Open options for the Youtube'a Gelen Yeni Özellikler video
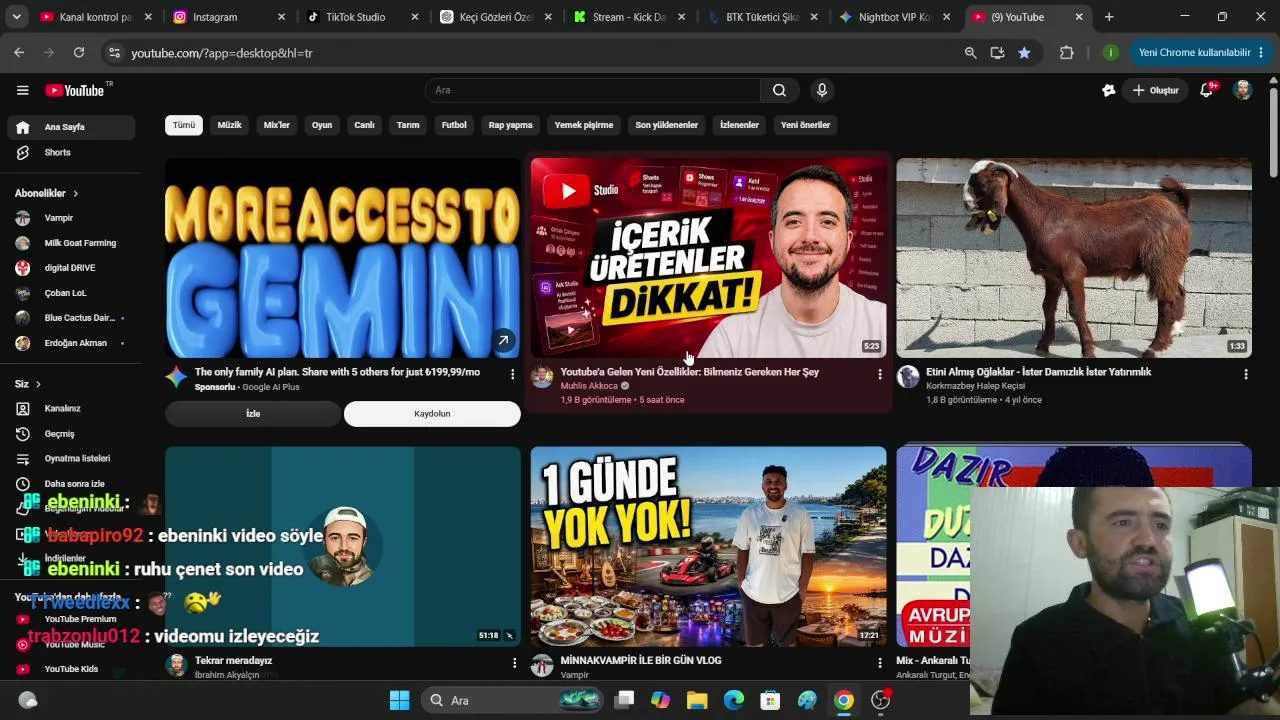Viewport: 1280px width, 720px height. click(x=880, y=374)
